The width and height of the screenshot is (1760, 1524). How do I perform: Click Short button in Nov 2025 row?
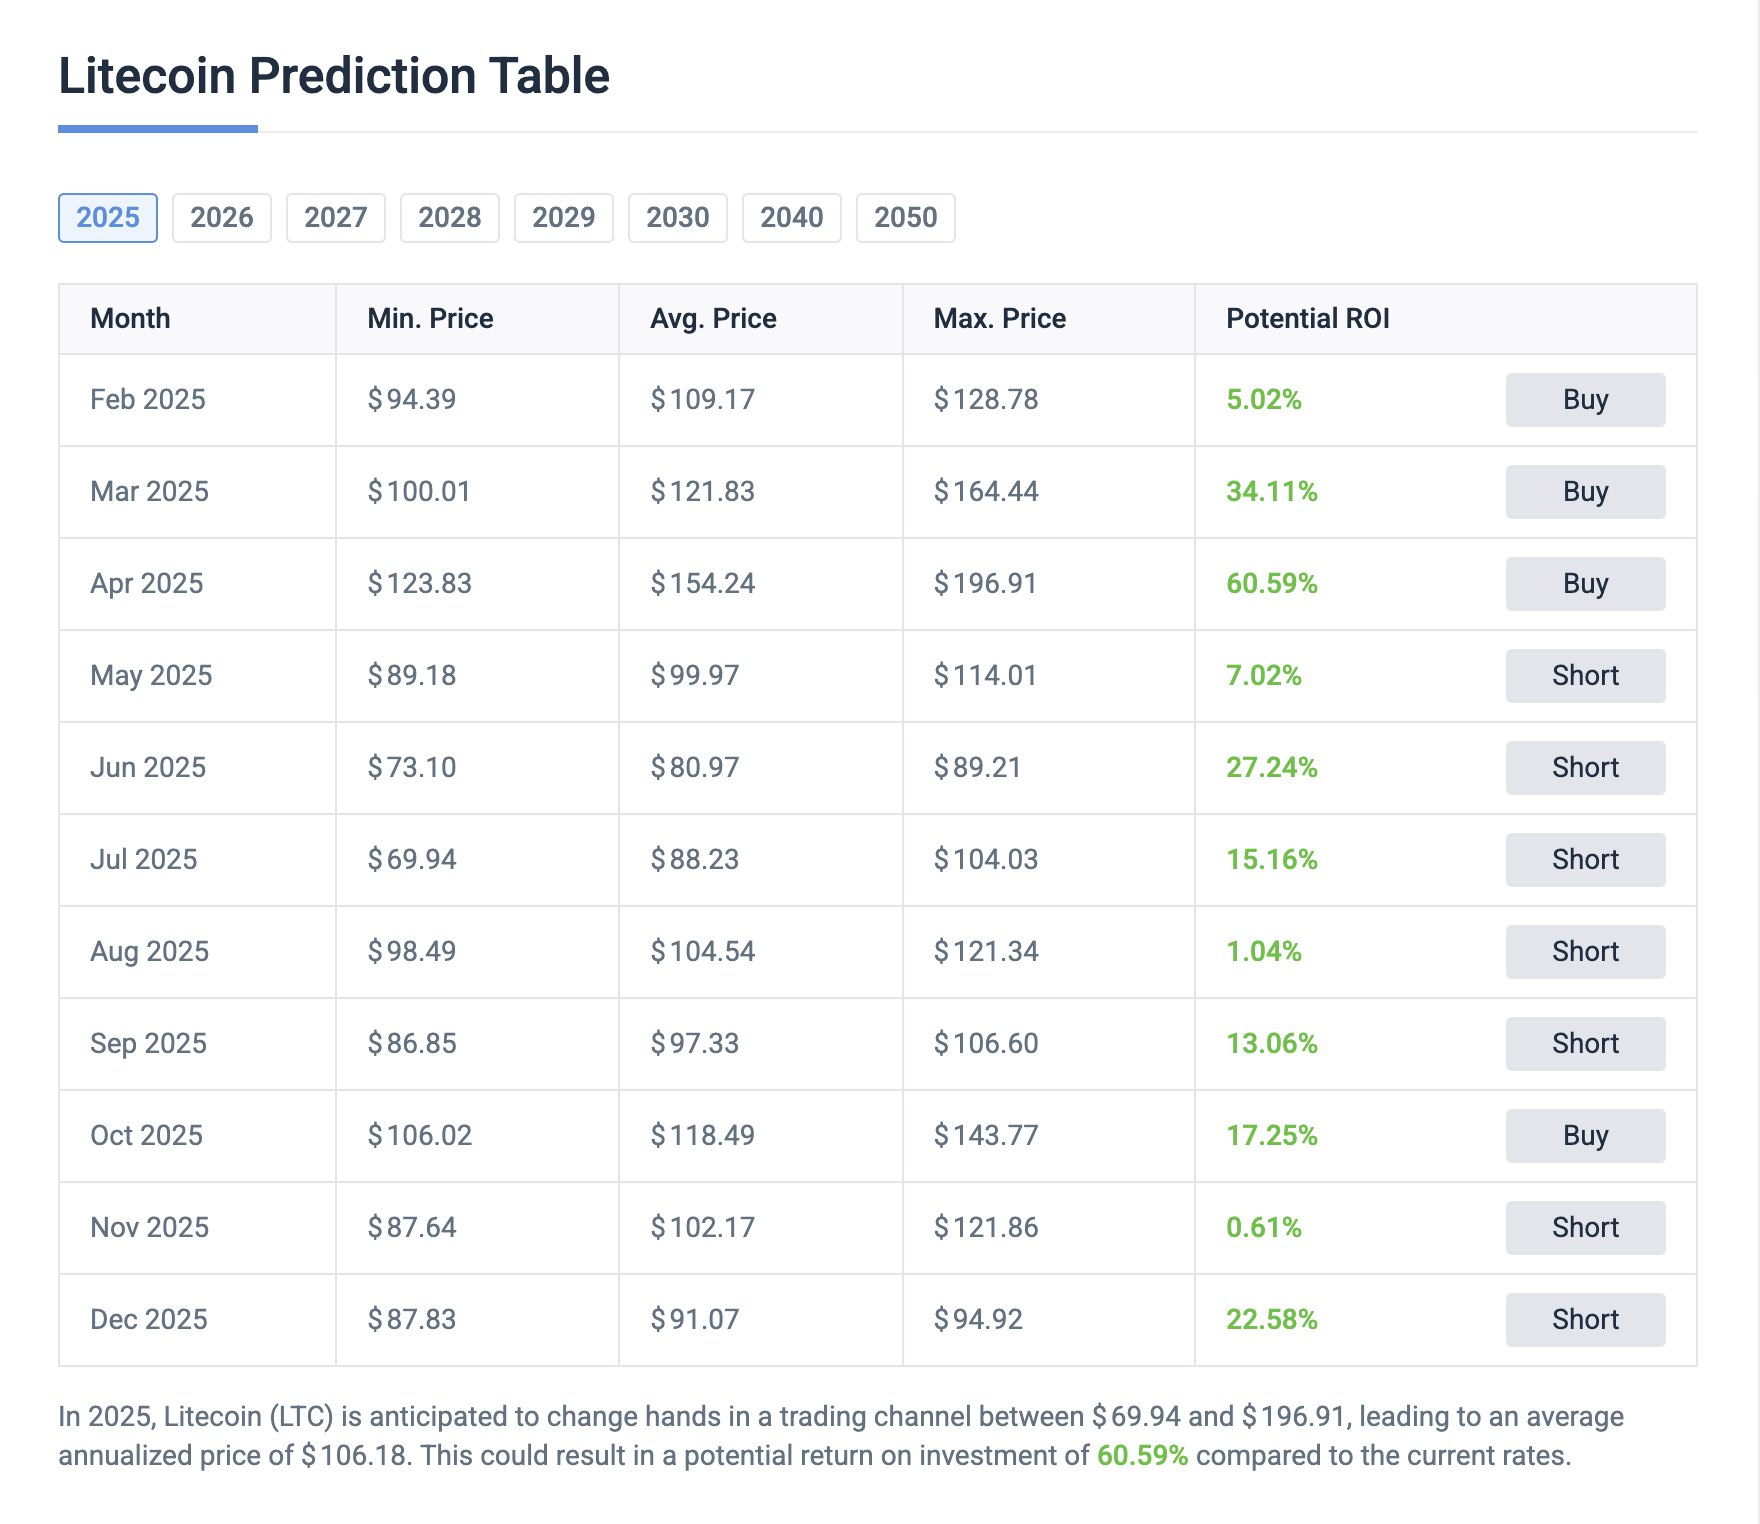pyautogui.click(x=1586, y=1228)
